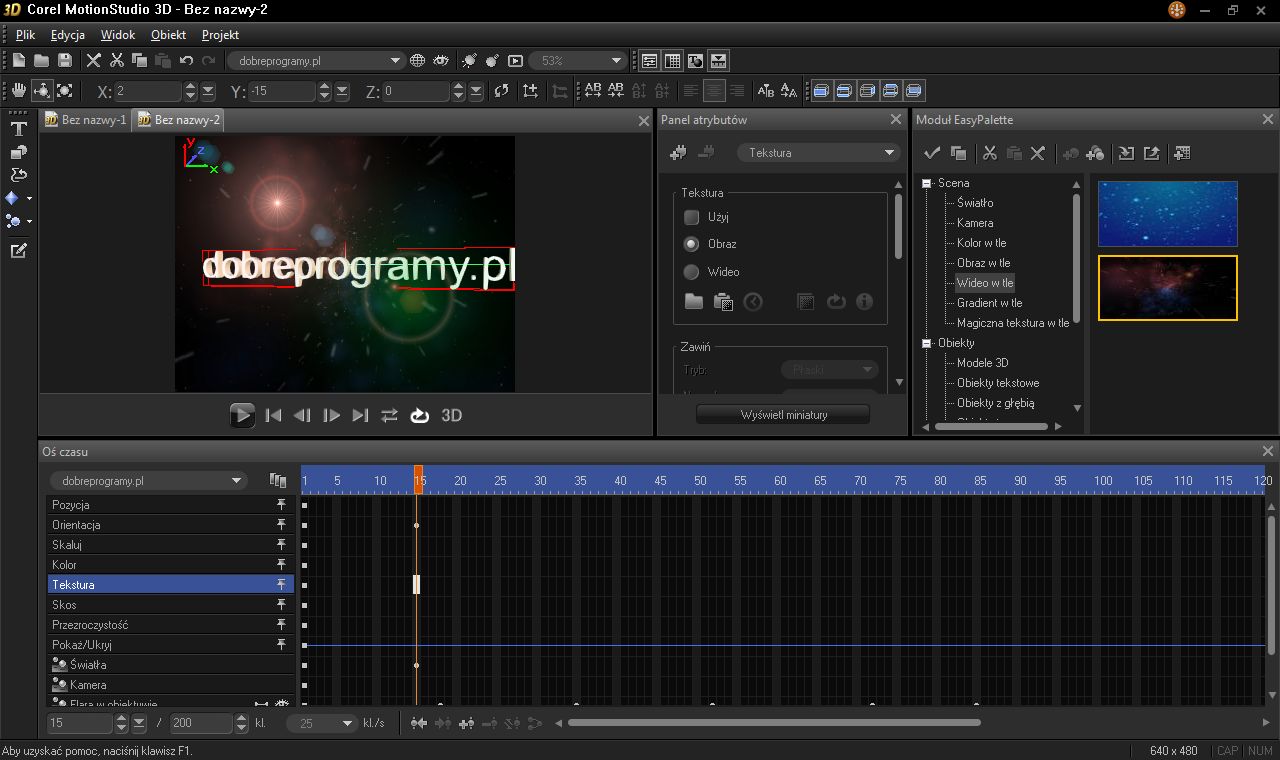Open the Obiekt menu
Image resolution: width=1280 pixels, height=760 pixels.
[x=168, y=35]
